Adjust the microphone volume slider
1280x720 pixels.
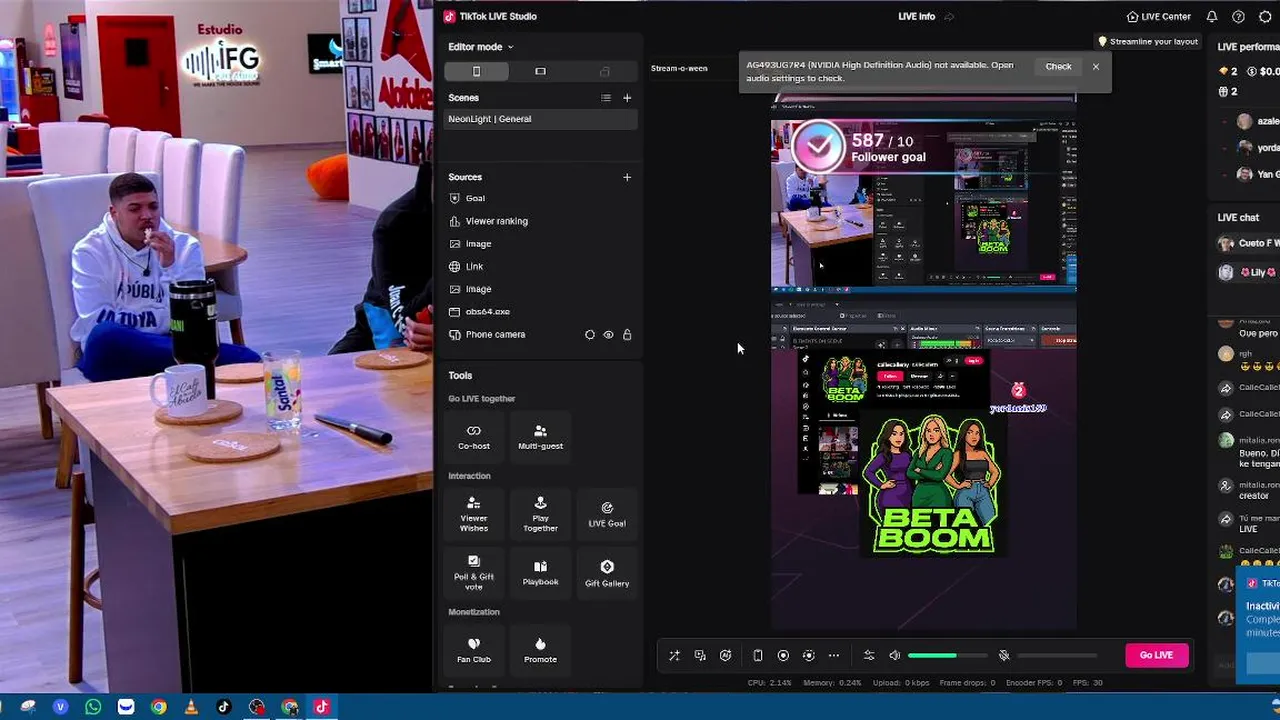click(1057, 656)
